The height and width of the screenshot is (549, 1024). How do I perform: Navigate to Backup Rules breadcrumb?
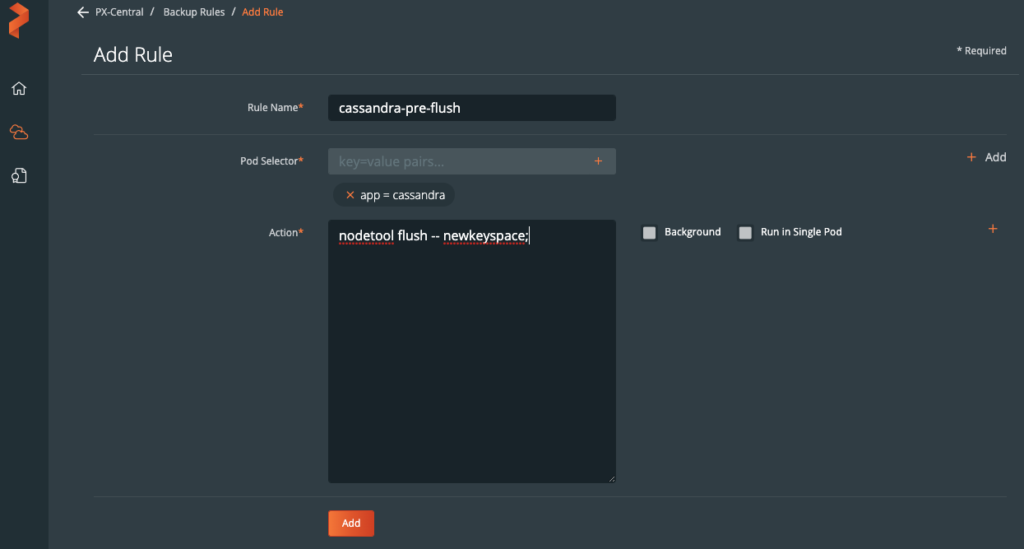pos(194,13)
